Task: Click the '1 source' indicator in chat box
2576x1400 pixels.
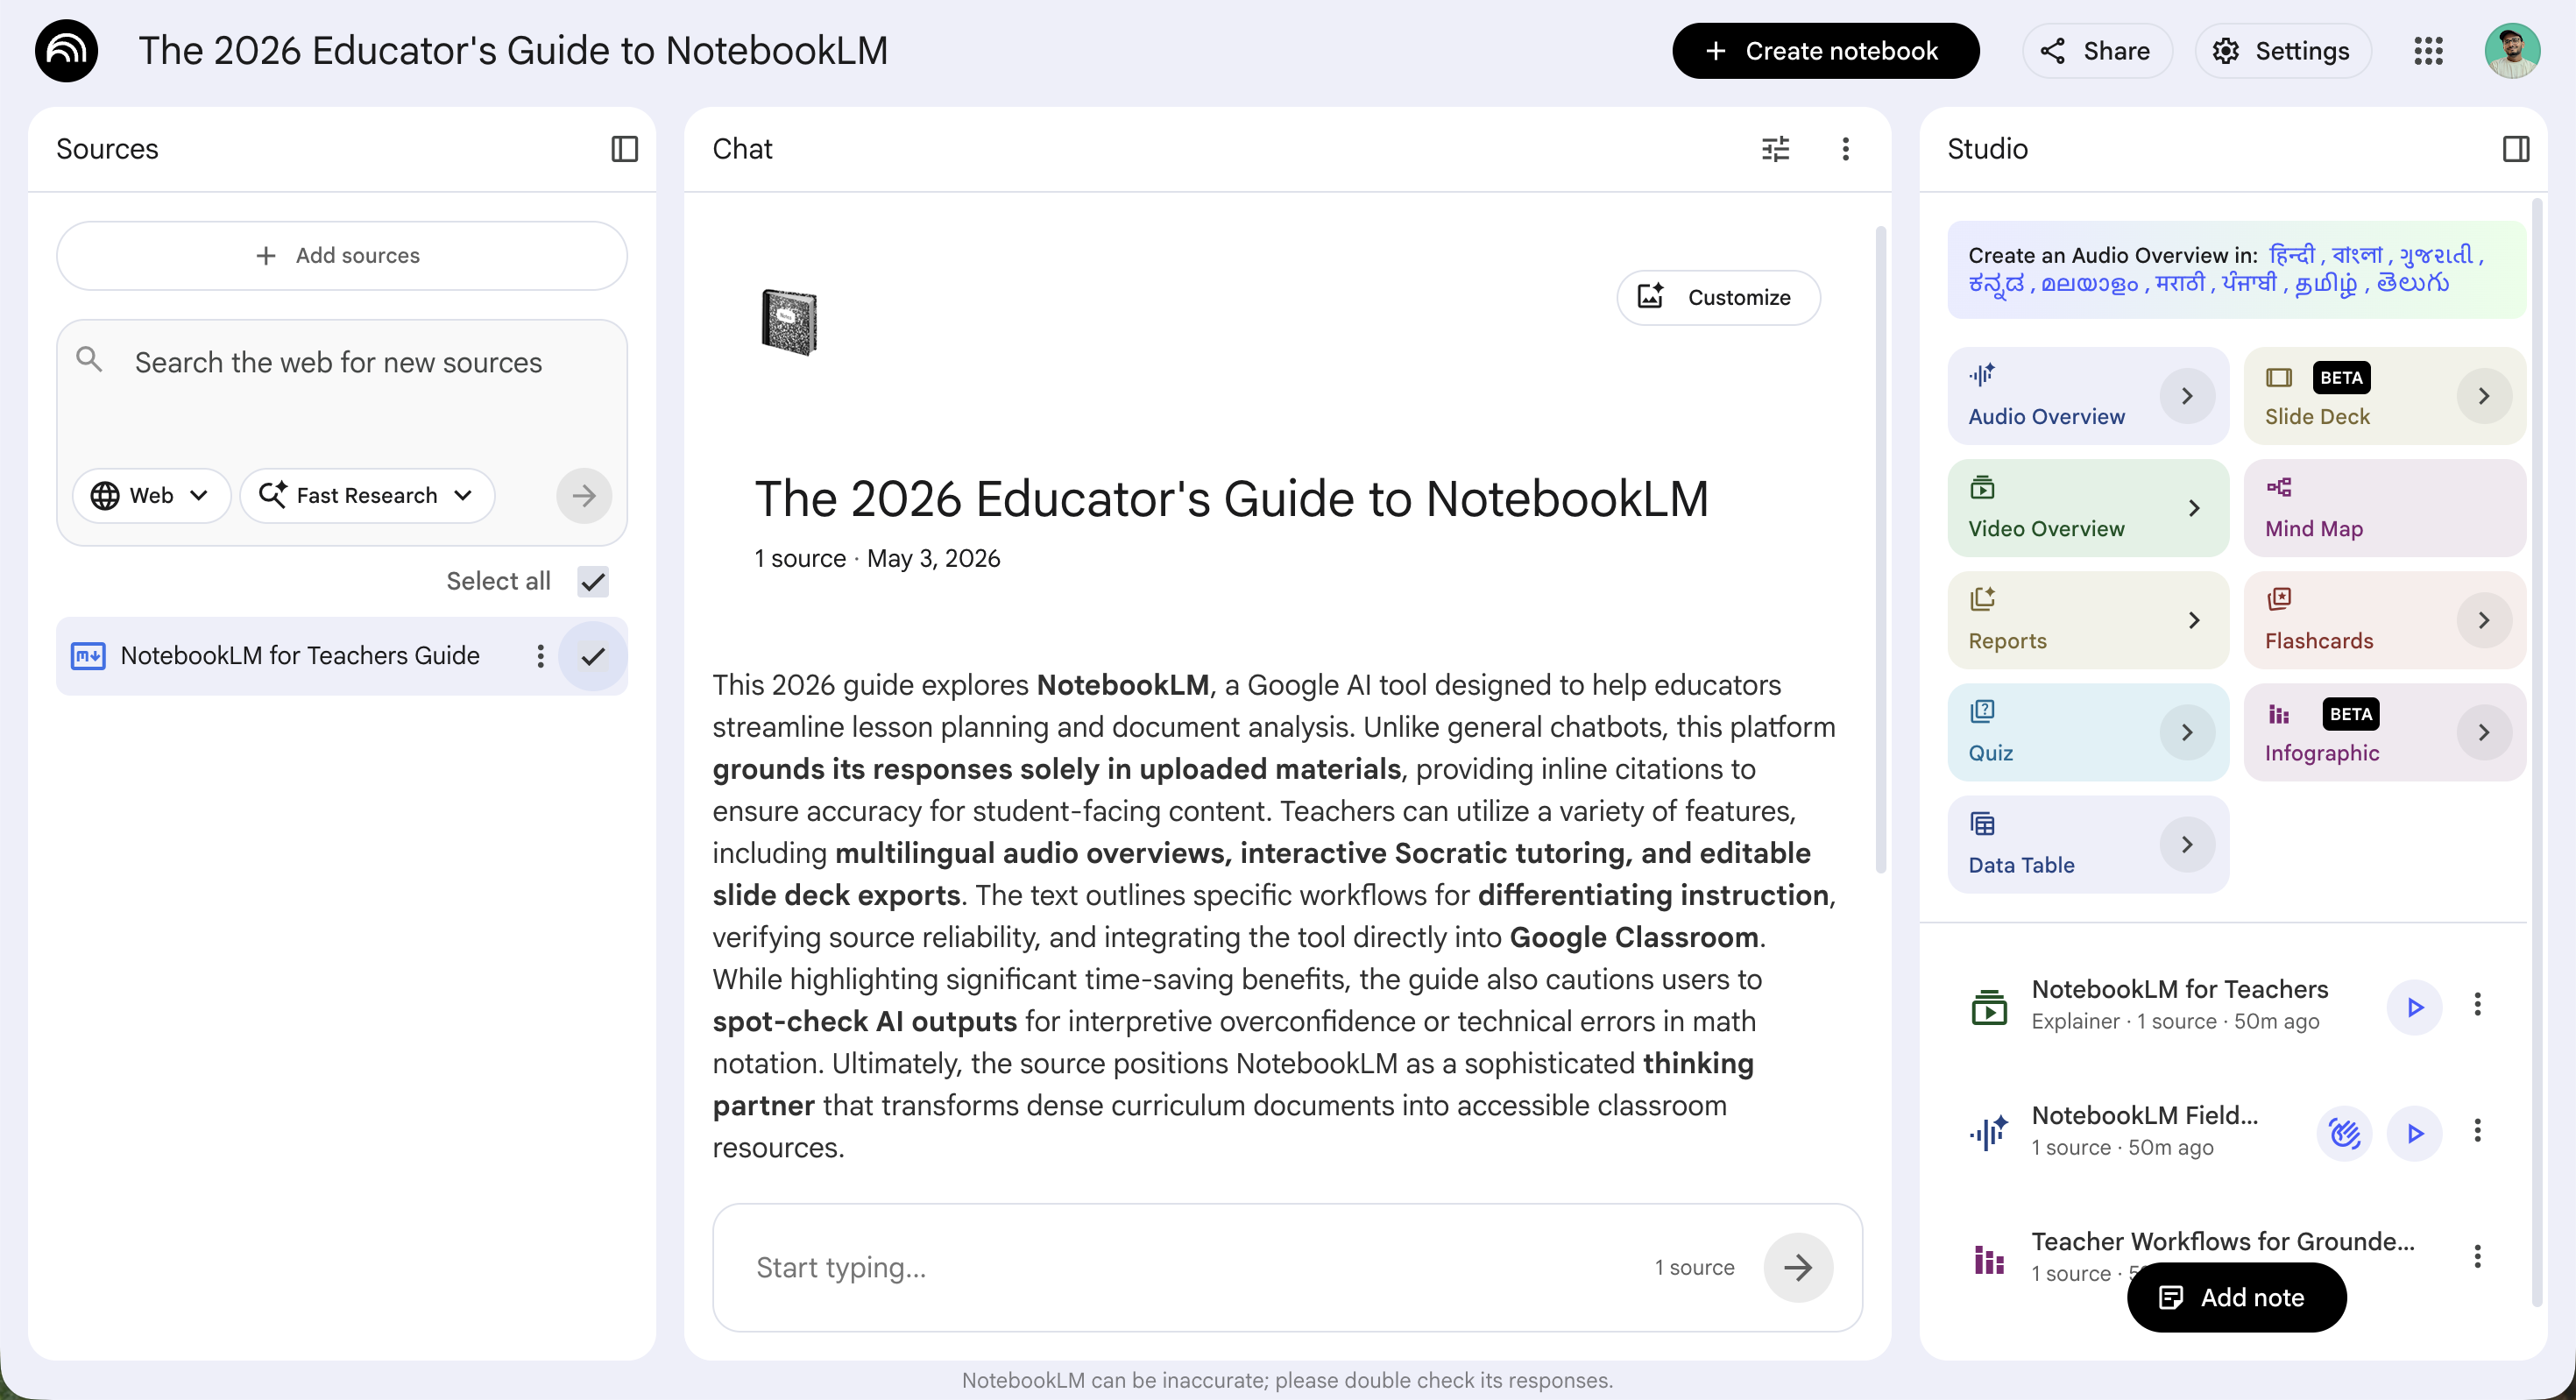Action: (x=1694, y=1267)
